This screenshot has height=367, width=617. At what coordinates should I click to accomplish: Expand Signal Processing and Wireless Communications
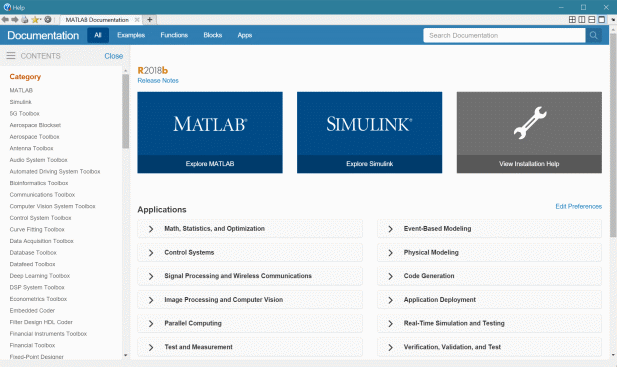(250, 276)
